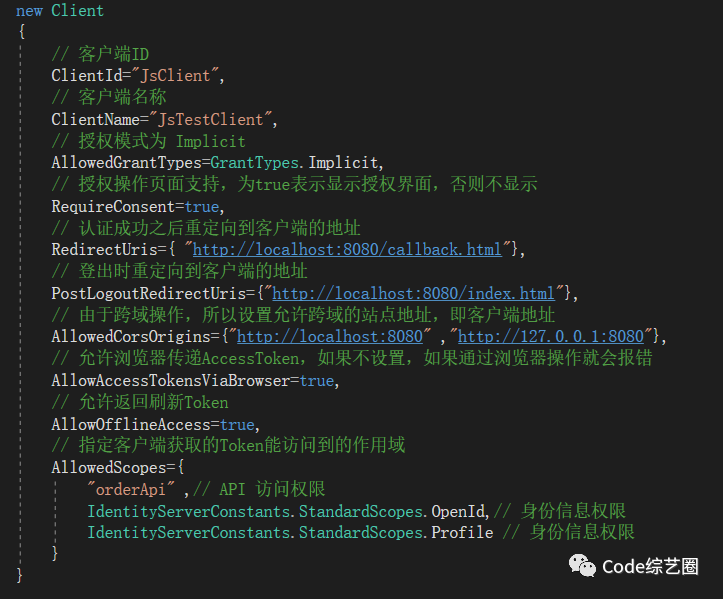This screenshot has width=723, height=599.
Task: Click the comment "// API 访问权限"
Action: (x=259, y=489)
